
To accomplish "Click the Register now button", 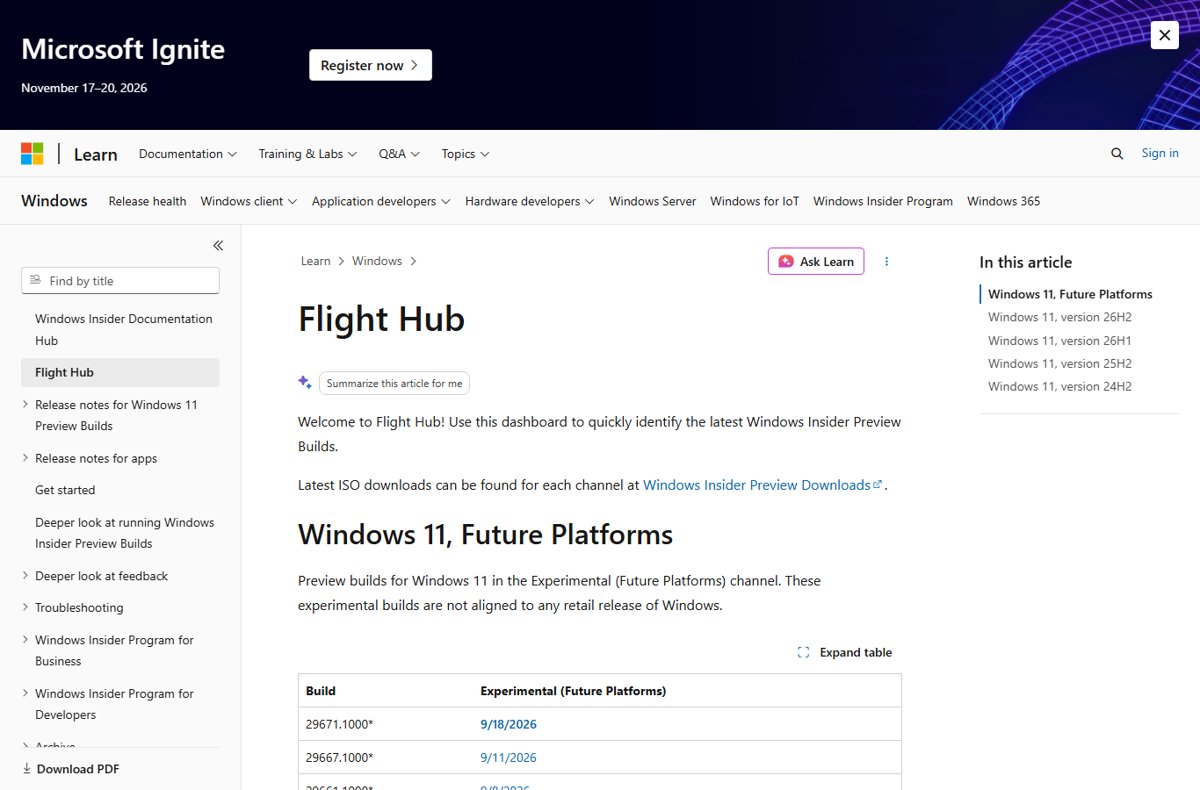I will click(x=370, y=65).
